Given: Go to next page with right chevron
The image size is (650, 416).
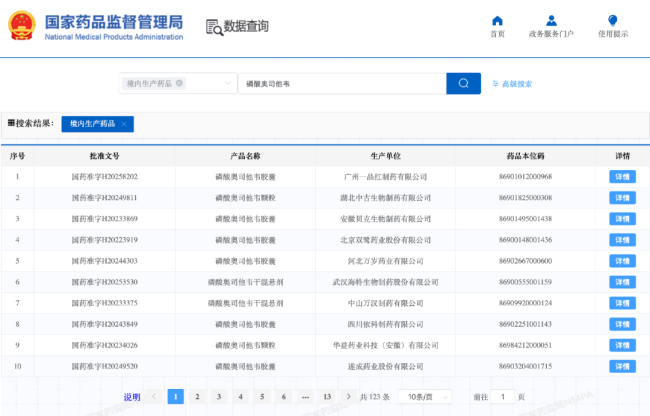Looking at the screenshot, I should 349,397.
